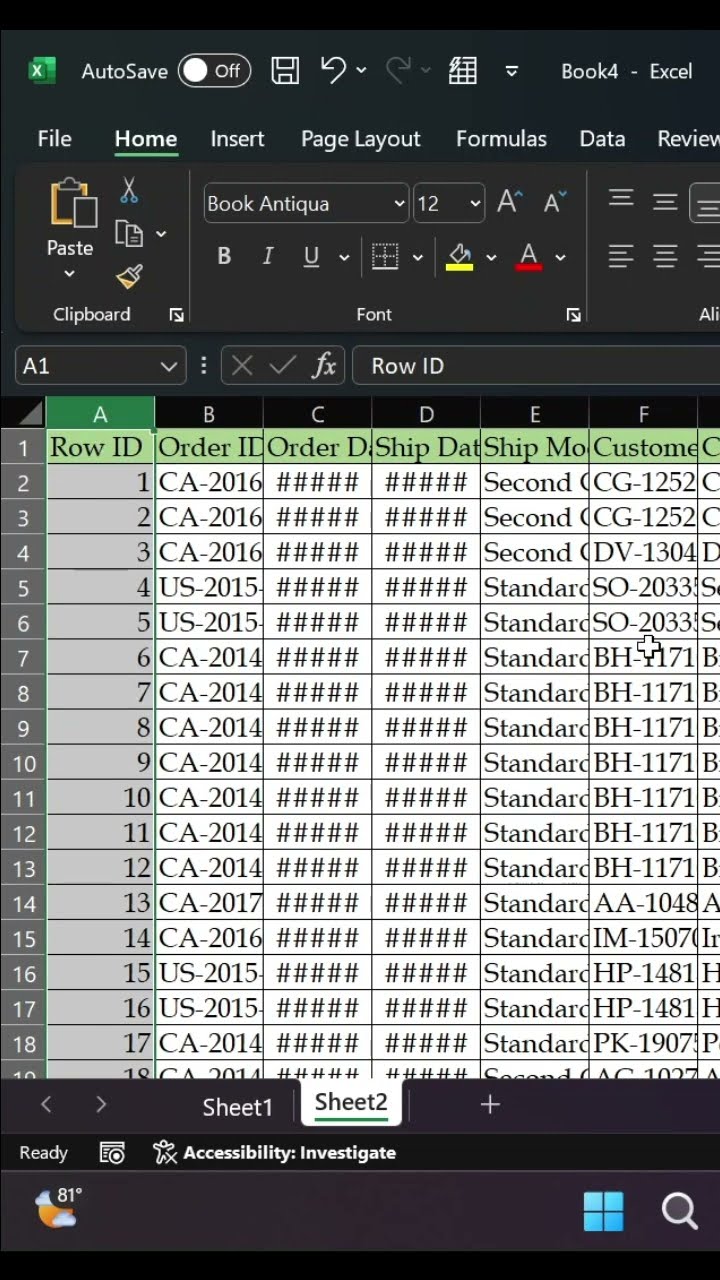The image size is (720, 1280).
Task: Open the Undo history dropdown arrow
Action: [361, 70]
